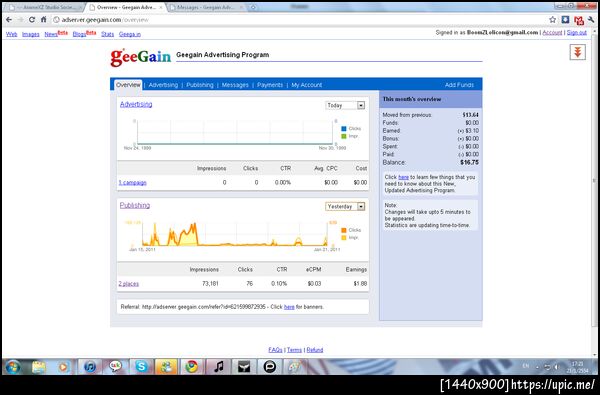Open the Refund footer link
Image resolution: width=600 pixels, height=395 pixels.
point(315,350)
